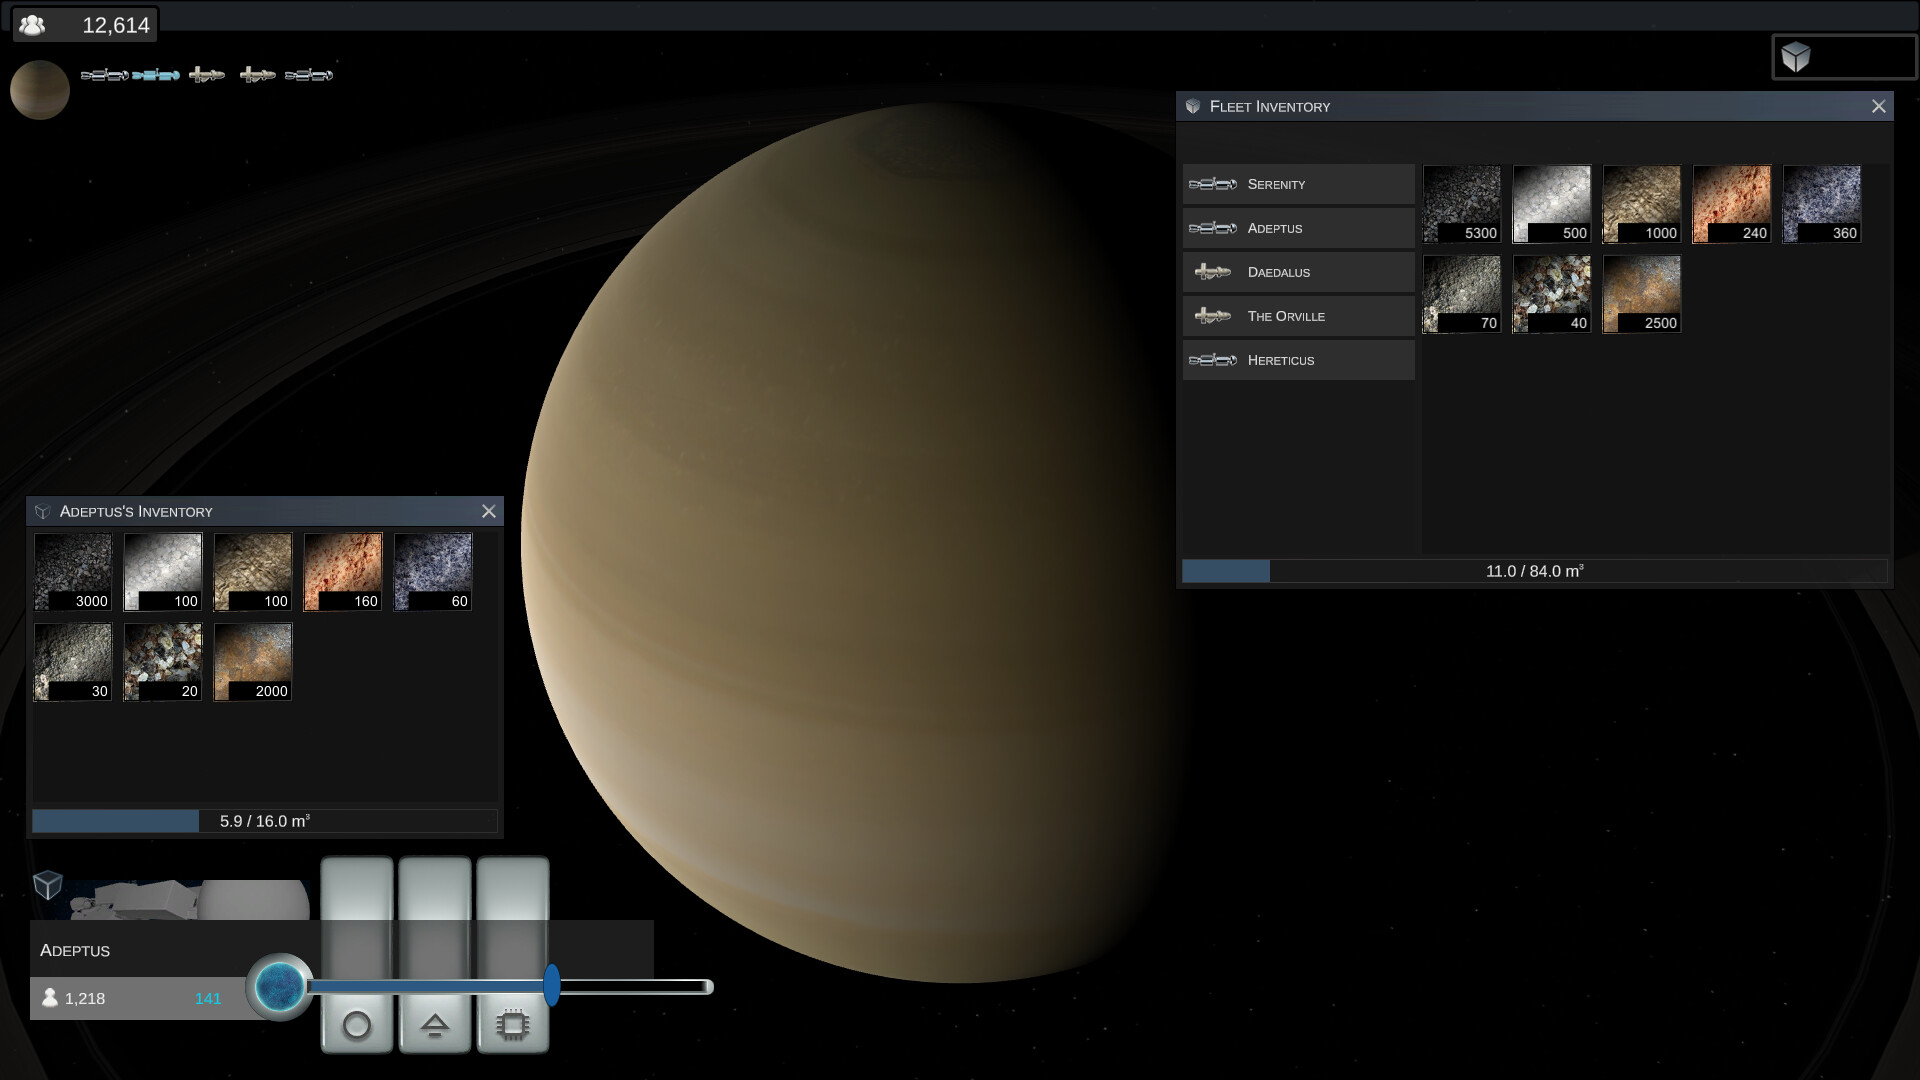Toggle the Fleet Inventory panel header cube icon
1920x1080 pixels.
(1191, 106)
